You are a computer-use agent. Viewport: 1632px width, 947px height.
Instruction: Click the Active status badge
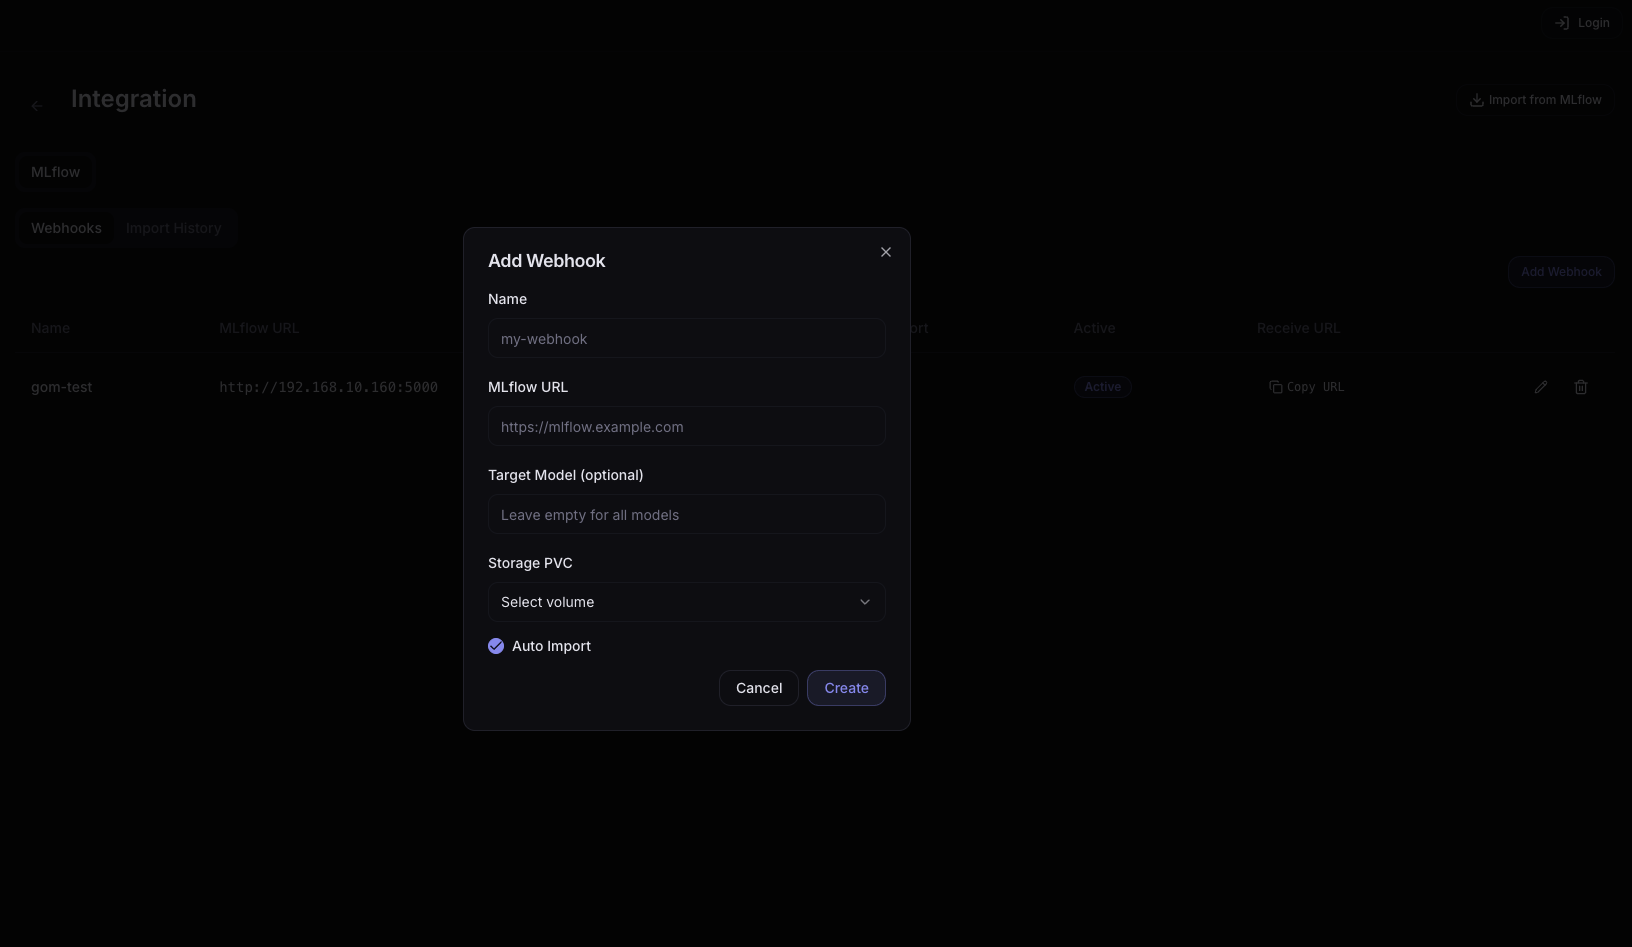click(1103, 387)
